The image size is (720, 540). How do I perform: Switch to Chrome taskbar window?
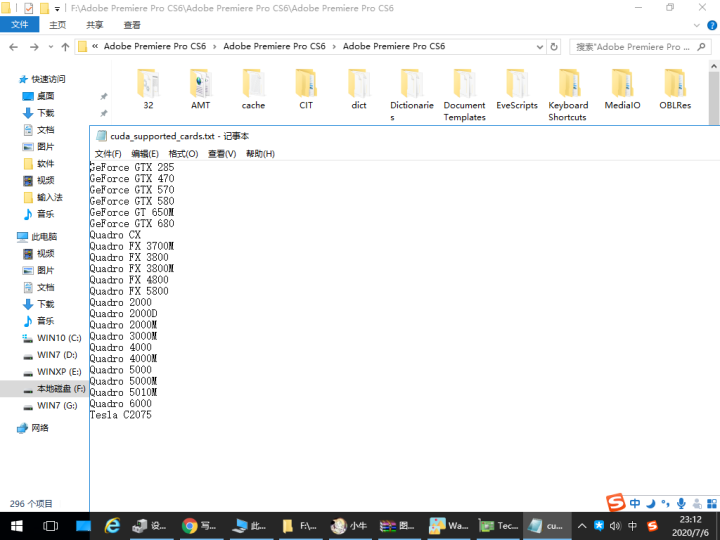click(x=199, y=526)
